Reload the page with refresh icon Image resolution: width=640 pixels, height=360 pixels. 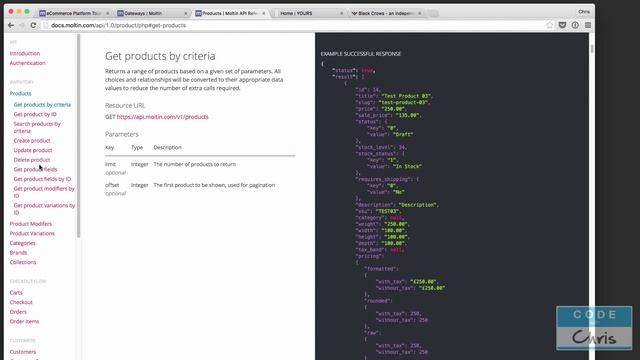(33, 25)
